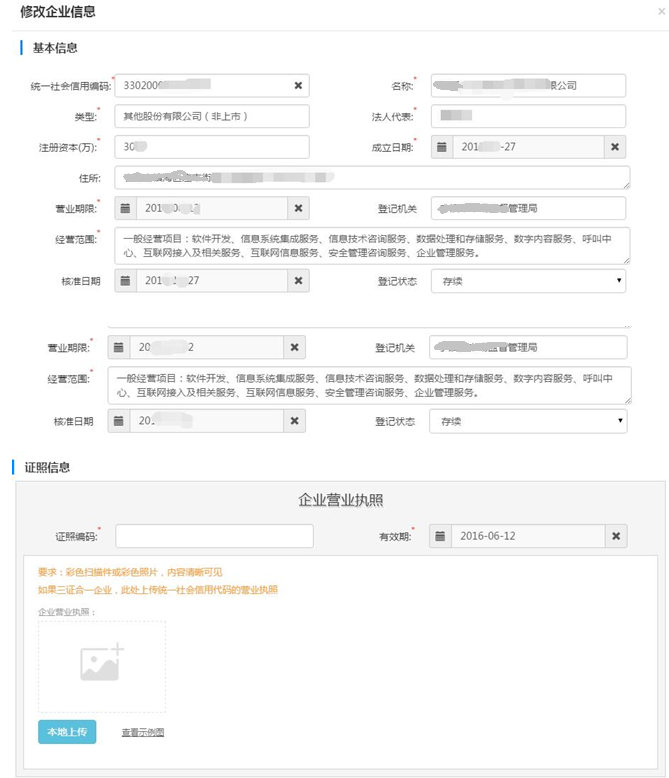
Task: Open the lower 登记状态 dropdown showing 存续
Action: point(528,421)
